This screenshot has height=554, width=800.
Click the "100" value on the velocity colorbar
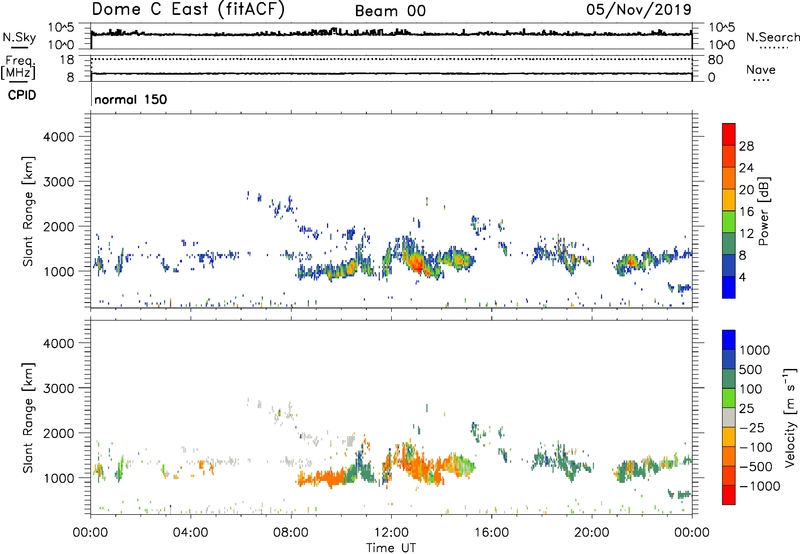pyautogui.click(x=750, y=389)
